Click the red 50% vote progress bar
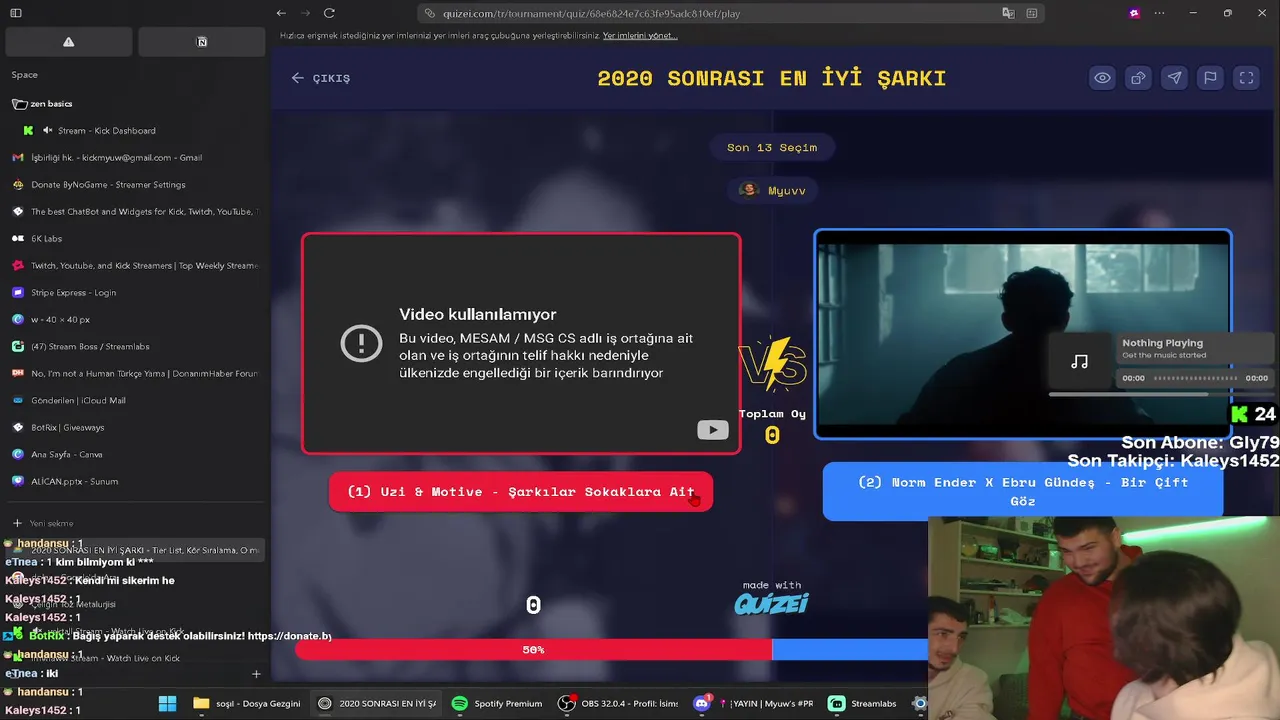The image size is (1280, 720). point(533,650)
